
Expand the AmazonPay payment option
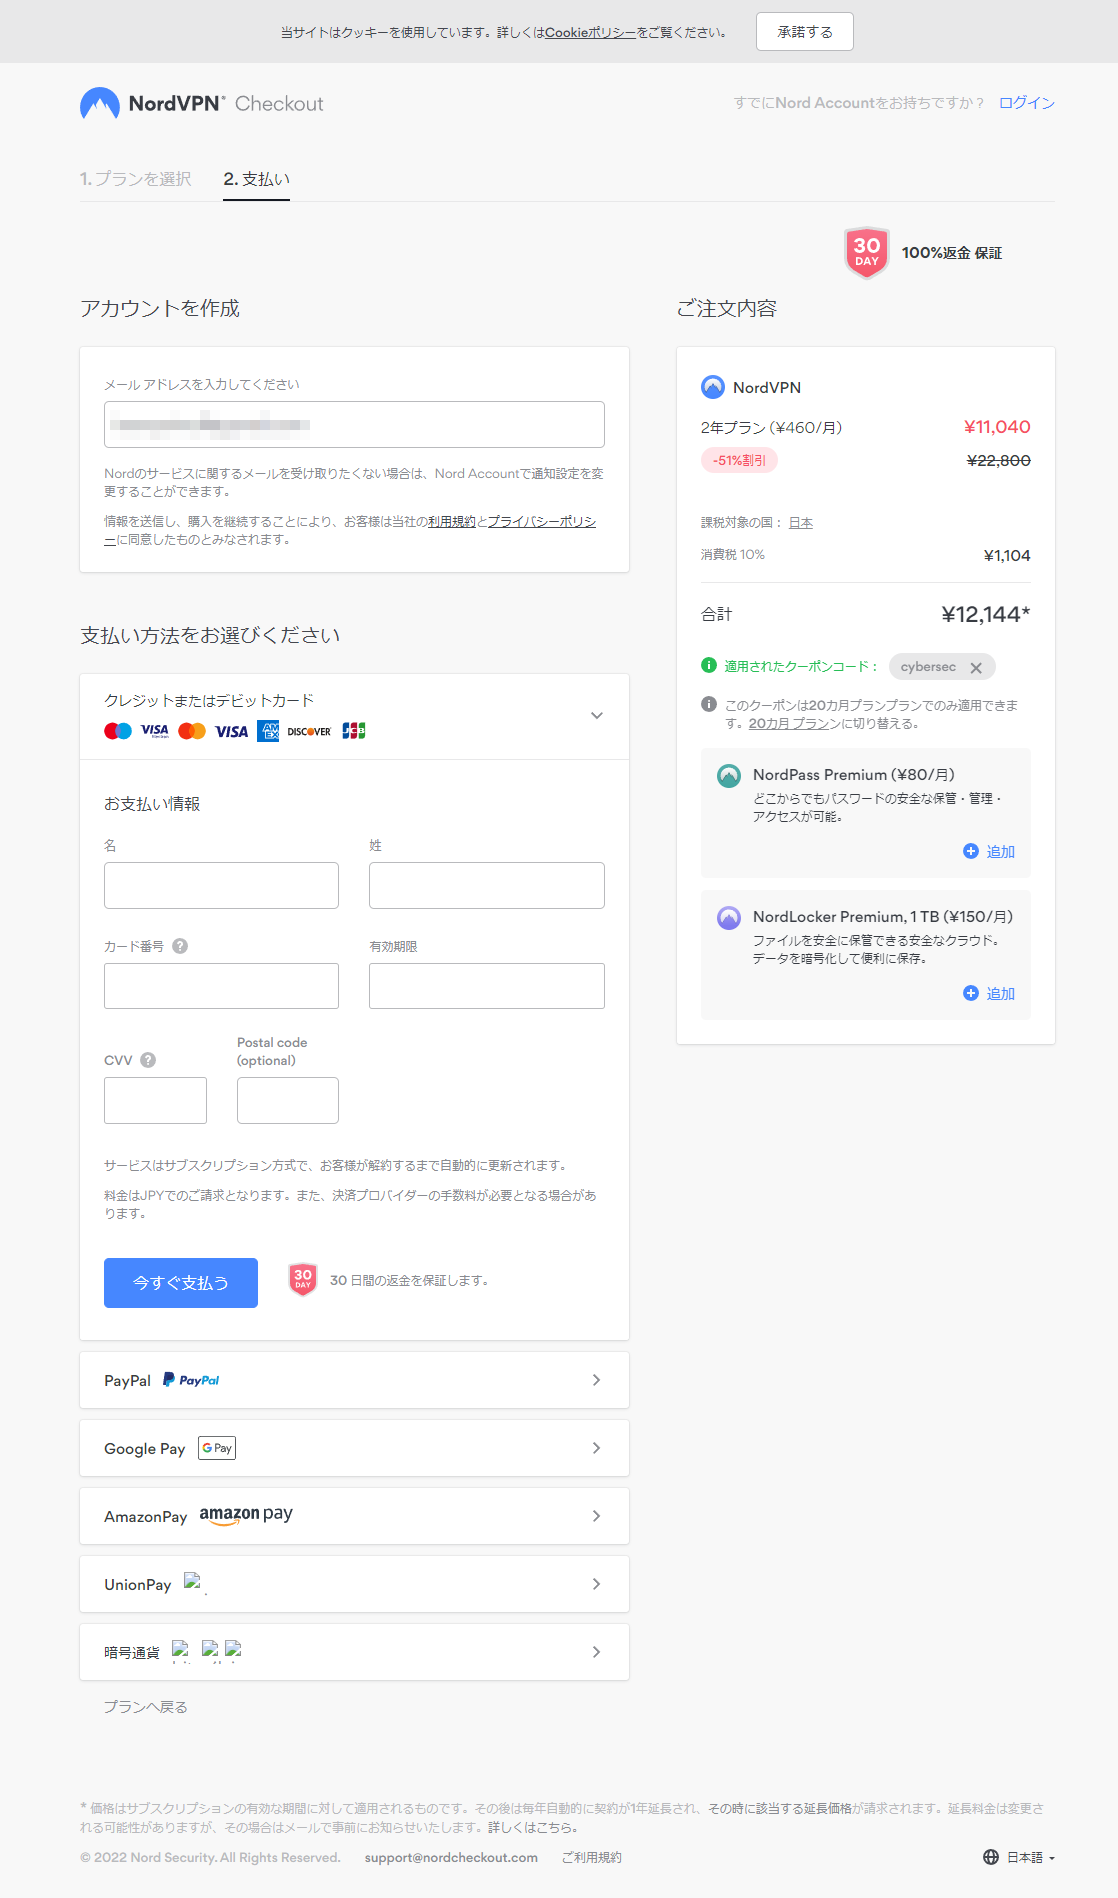[x=596, y=1516]
